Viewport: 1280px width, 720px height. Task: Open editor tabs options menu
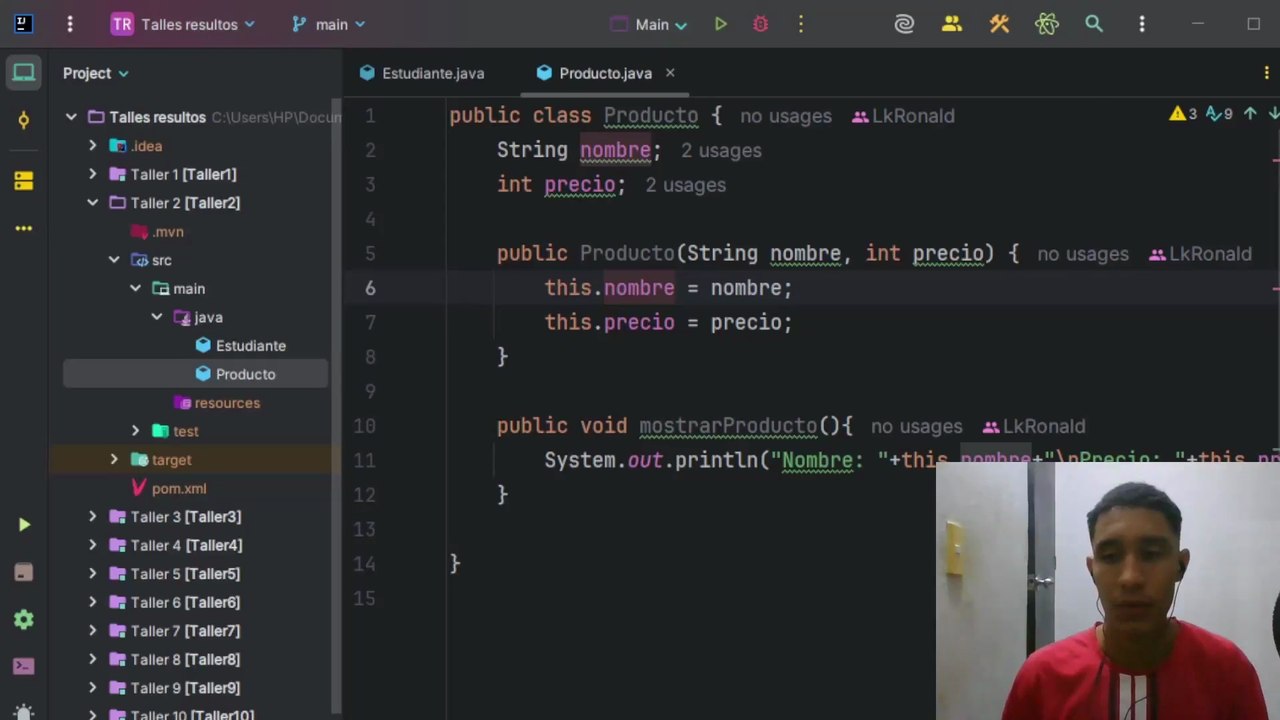[1267, 73]
